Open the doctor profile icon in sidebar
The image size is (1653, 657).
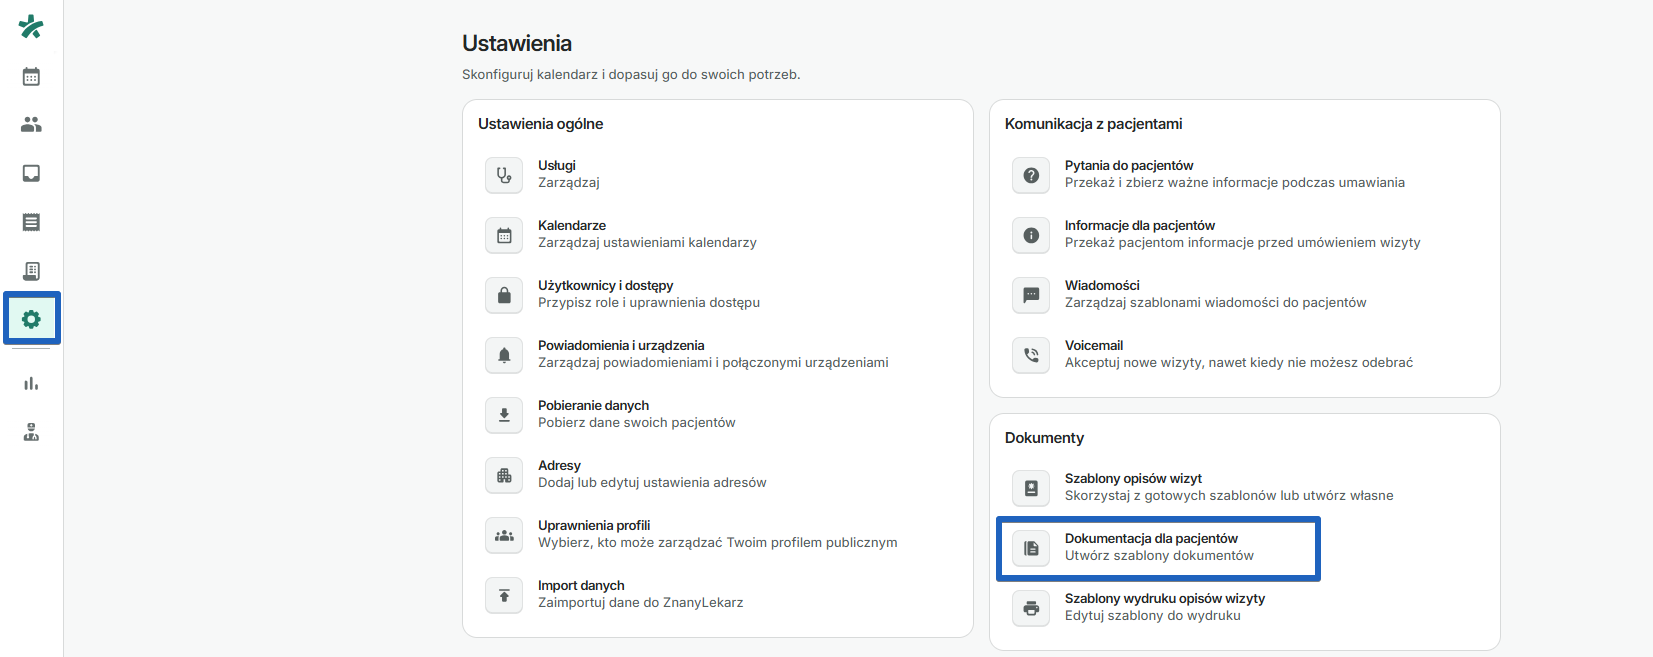[31, 432]
